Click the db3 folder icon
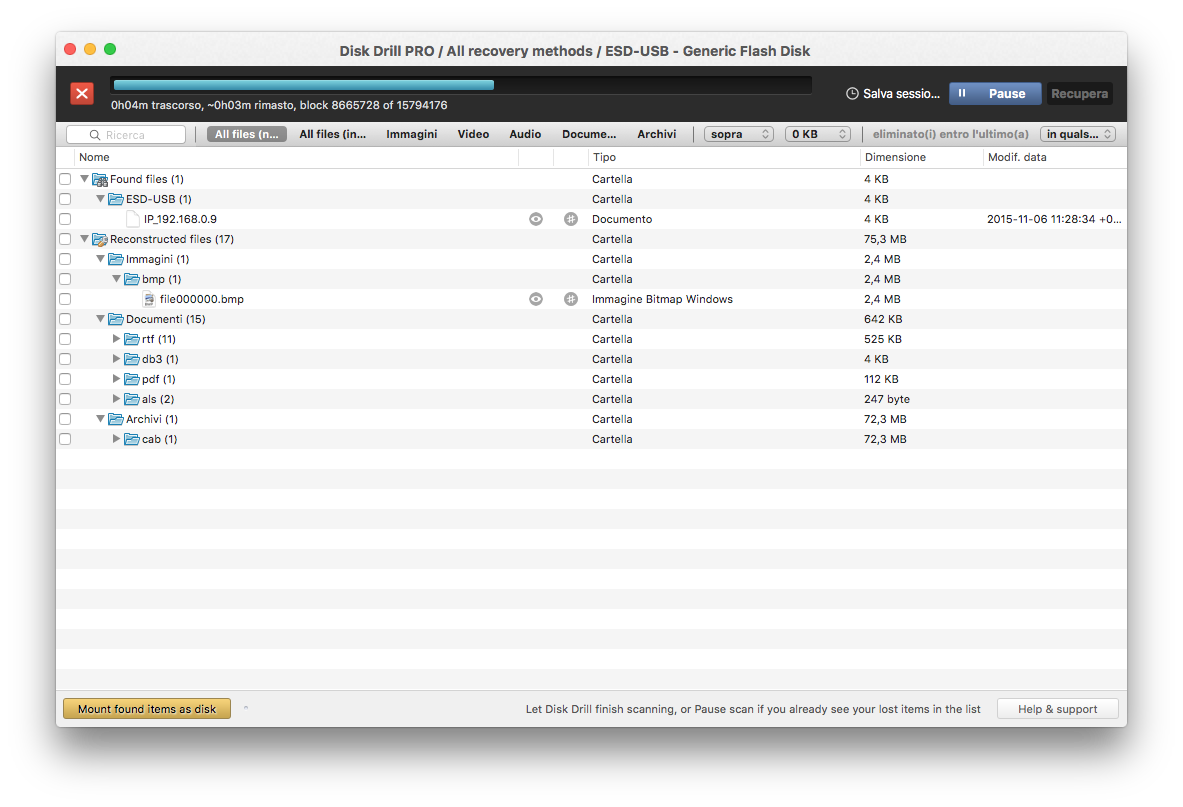The image size is (1183, 807). 131,359
